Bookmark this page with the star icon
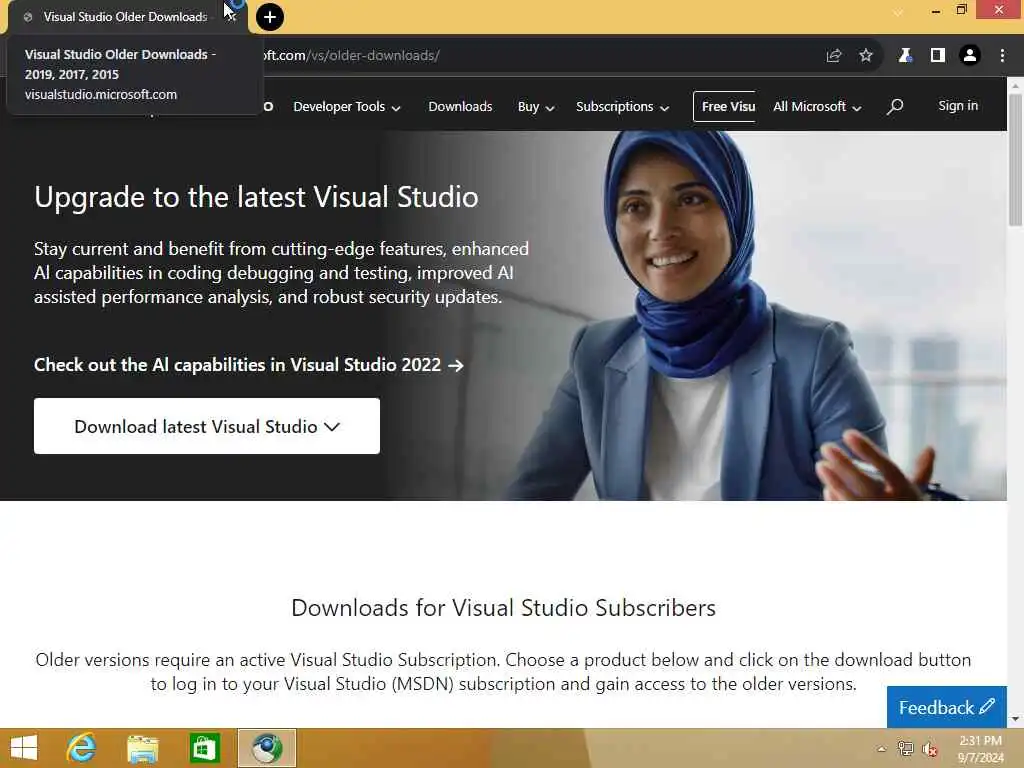This screenshot has height=768, width=1024. pyautogui.click(x=866, y=56)
